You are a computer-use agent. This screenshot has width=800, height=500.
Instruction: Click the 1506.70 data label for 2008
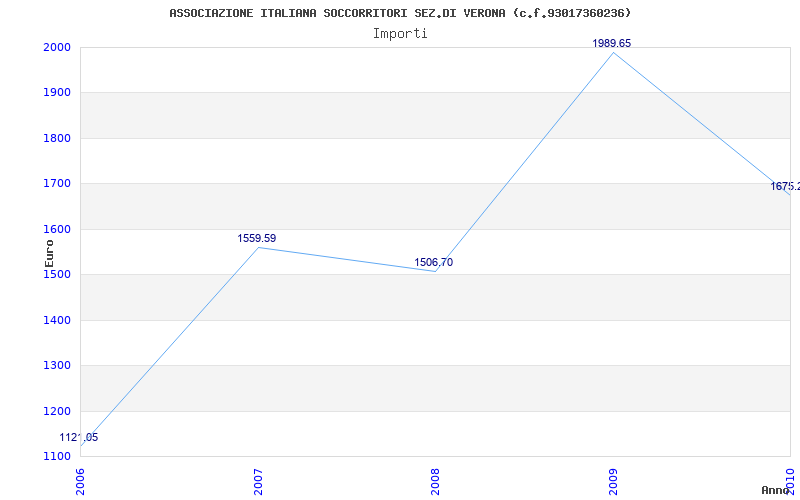click(x=433, y=263)
